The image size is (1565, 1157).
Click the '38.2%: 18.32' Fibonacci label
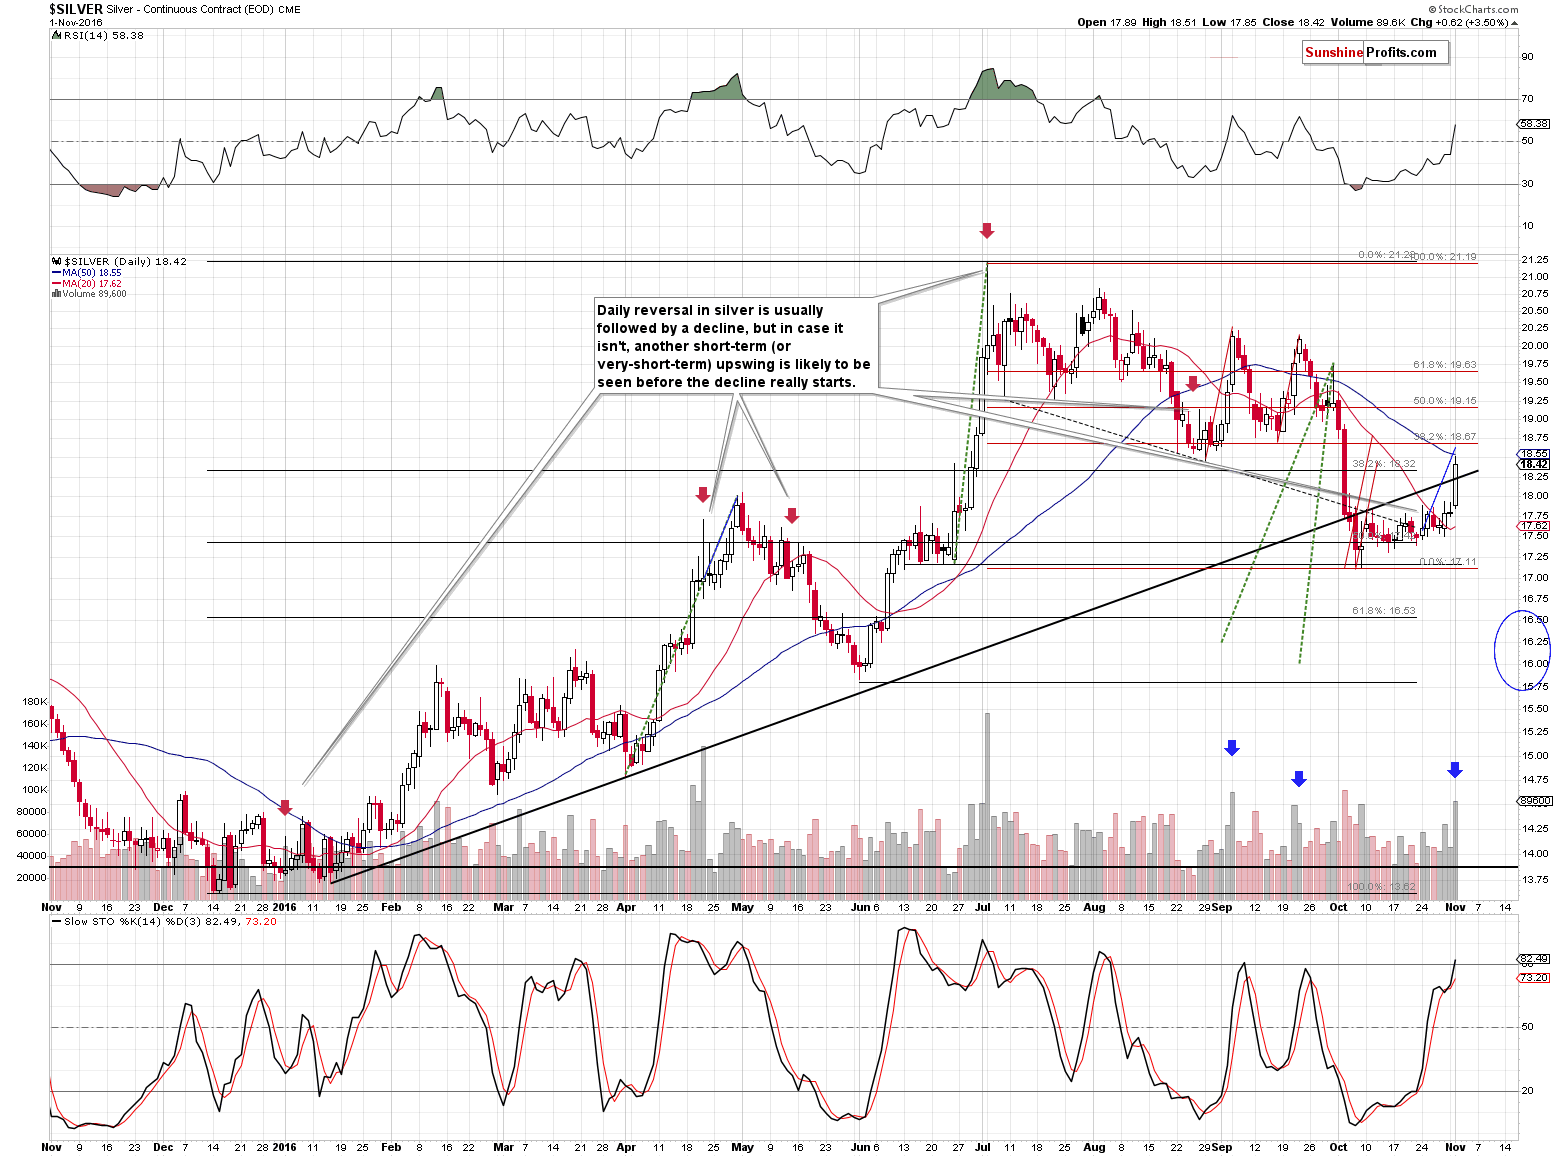pyautogui.click(x=1383, y=464)
